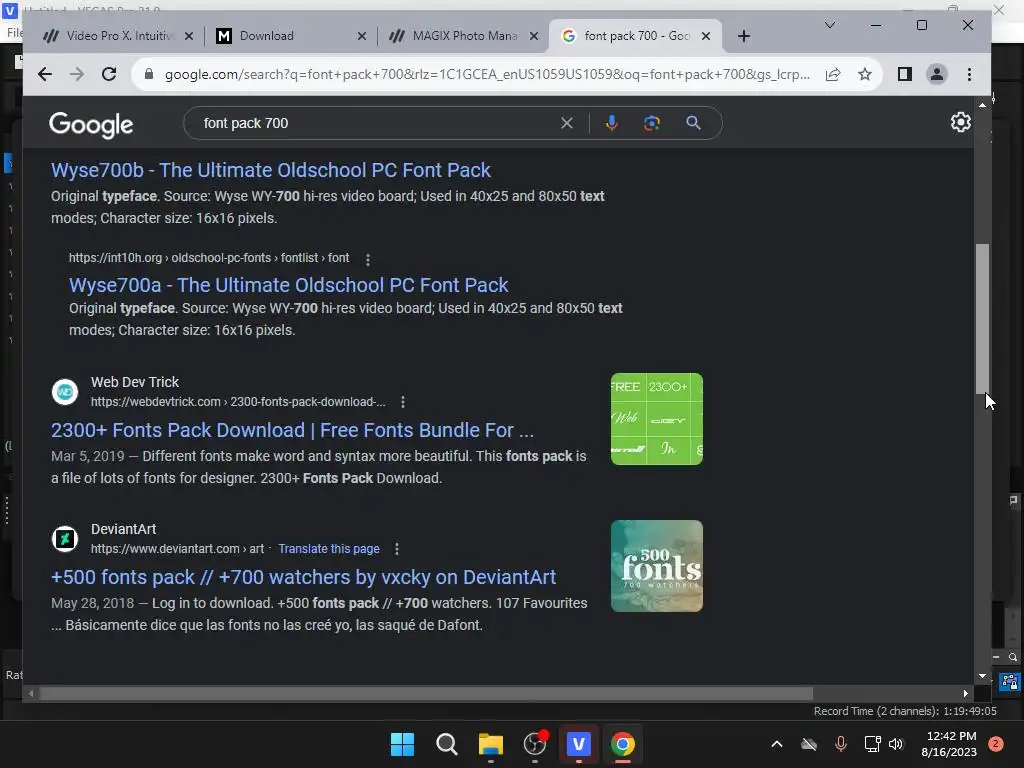Click the scroll right arrow
Screen dimensions: 1024x768
coord(966,694)
